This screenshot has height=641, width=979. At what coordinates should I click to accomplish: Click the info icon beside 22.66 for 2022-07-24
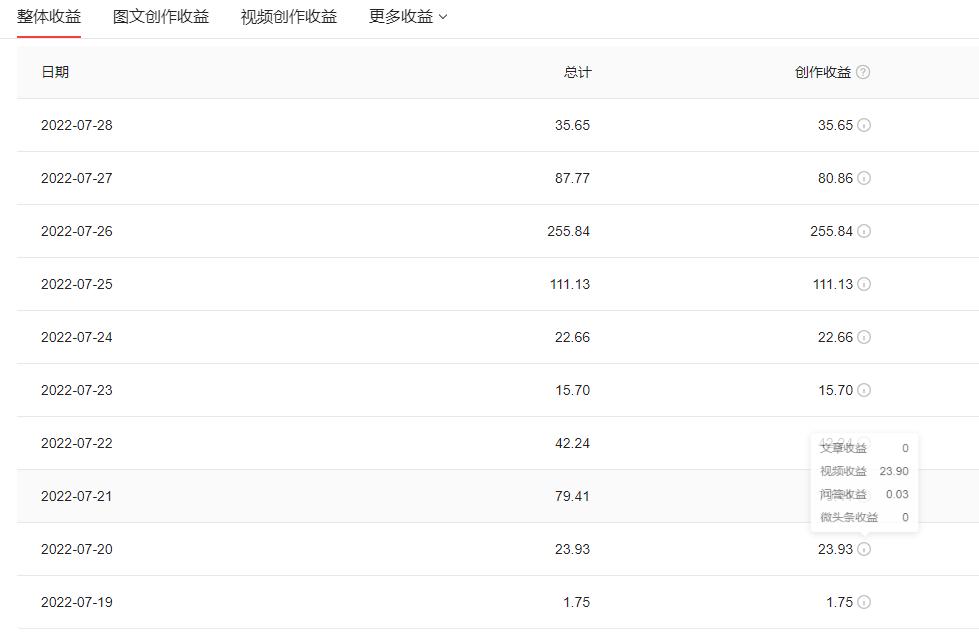pyautogui.click(x=866, y=337)
